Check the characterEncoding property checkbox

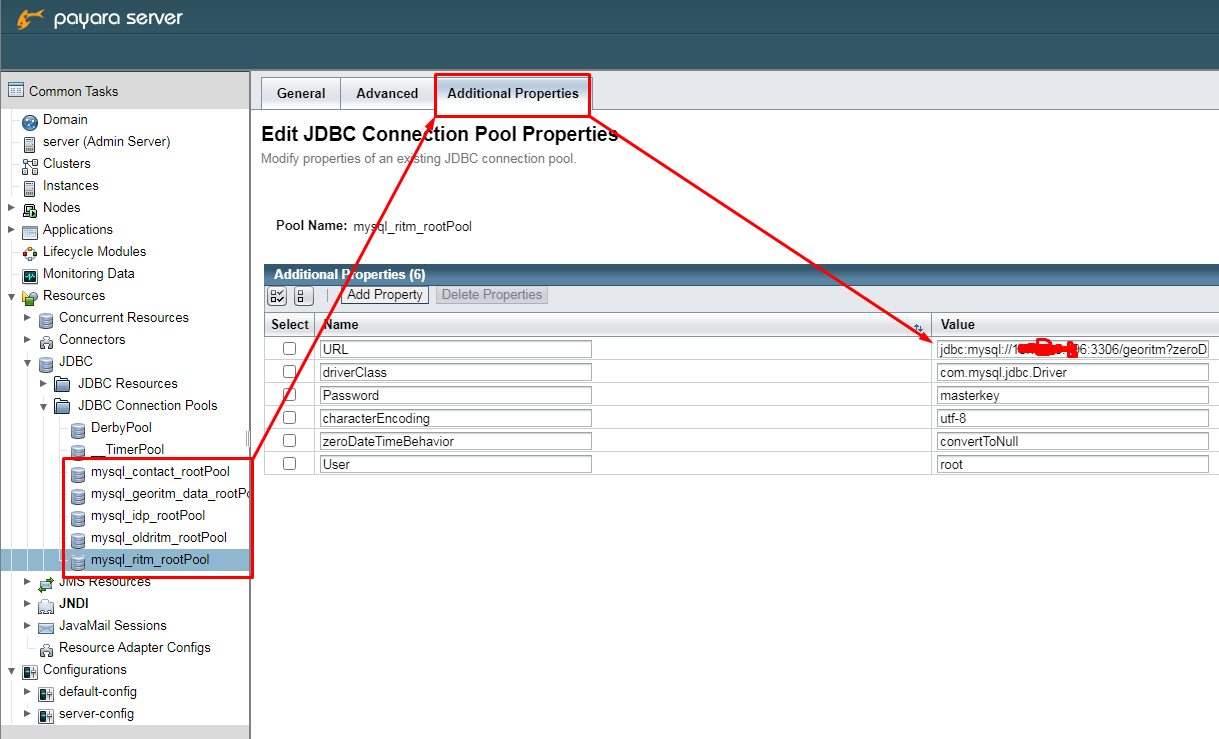(289, 418)
